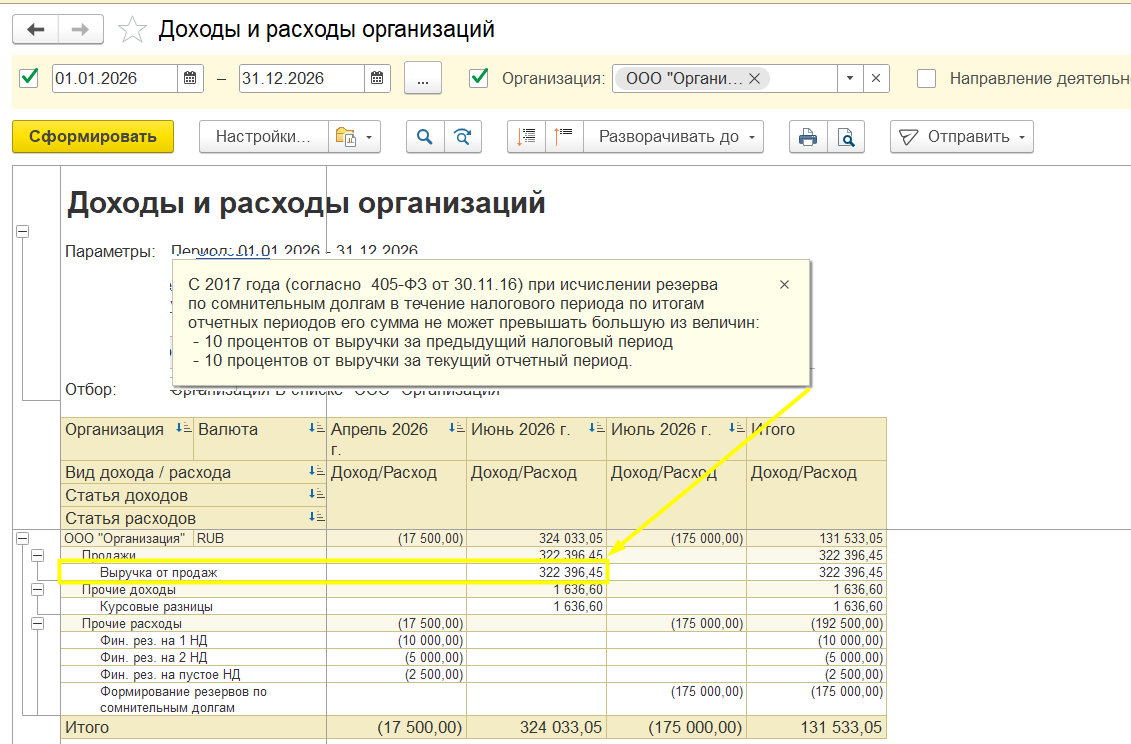Open the settings variants dropdown next to Настройки
Screen dimensions: 1131x744
[x=354, y=136]
